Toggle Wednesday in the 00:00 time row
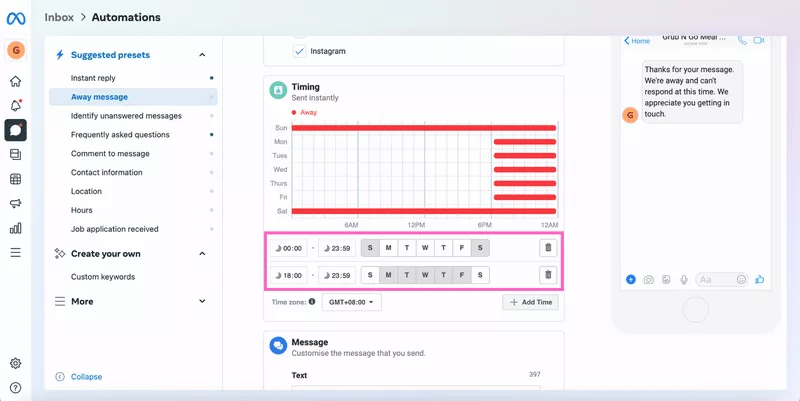Viewport: 800px width, 401px height. [425, 248]
